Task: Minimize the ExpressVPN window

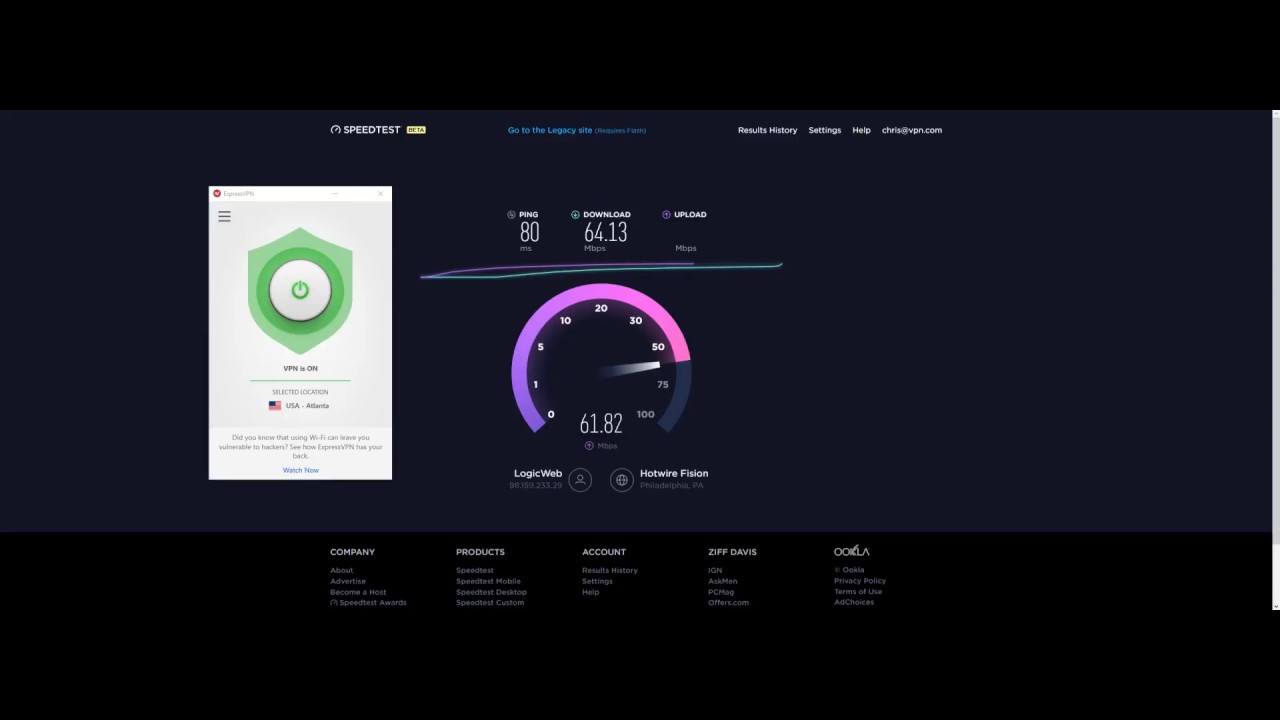Action: point(335,193)
